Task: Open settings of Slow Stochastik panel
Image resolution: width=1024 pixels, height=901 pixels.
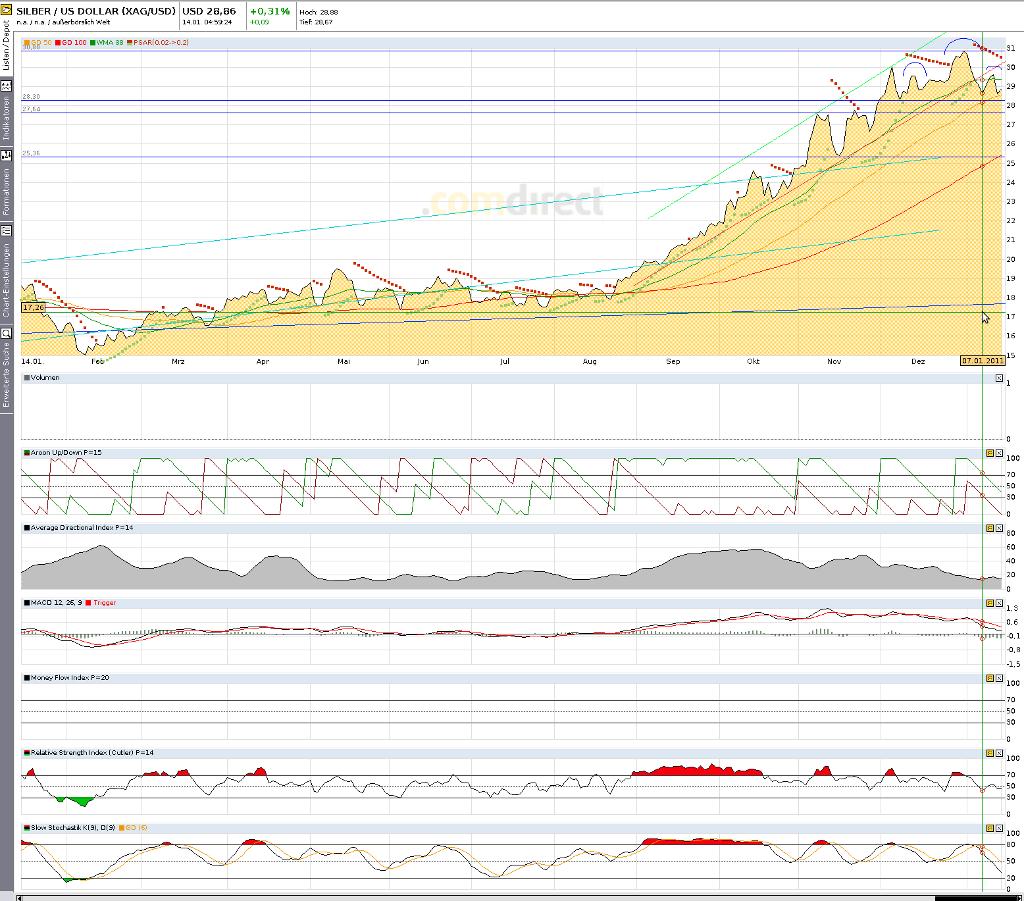Action: (990, 829)
